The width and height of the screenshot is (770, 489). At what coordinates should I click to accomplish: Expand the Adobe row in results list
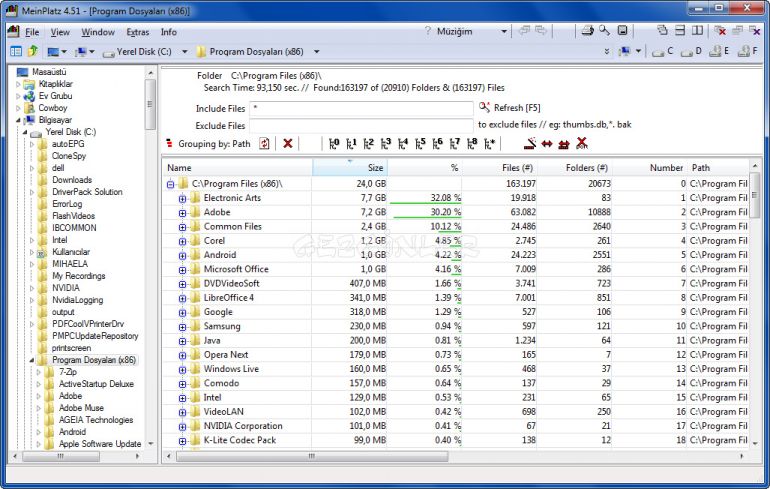tap(182, 213)
